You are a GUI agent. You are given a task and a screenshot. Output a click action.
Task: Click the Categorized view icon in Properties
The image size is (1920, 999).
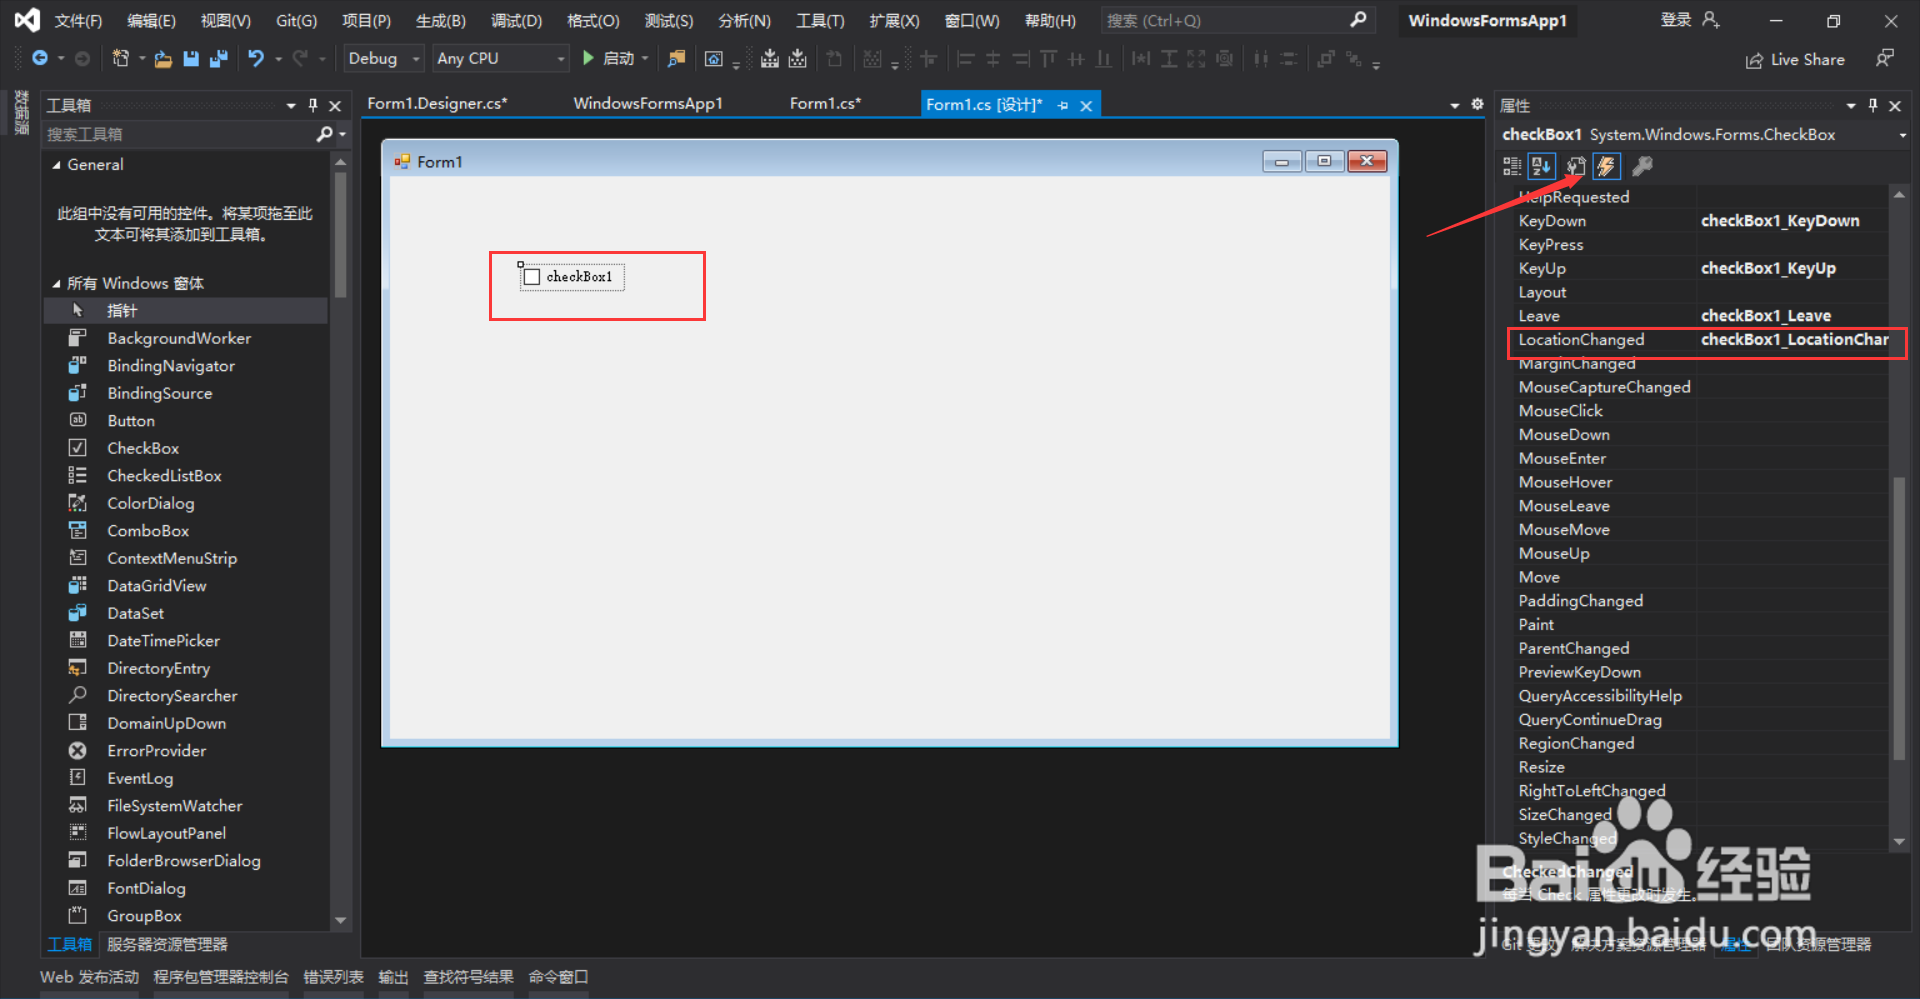pos(1512,166)
